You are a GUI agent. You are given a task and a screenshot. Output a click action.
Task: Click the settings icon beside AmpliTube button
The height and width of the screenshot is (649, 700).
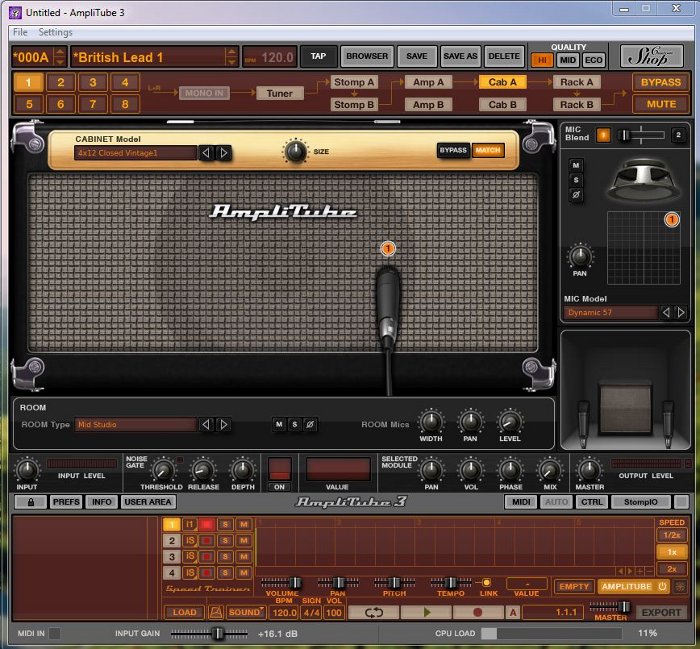click(x=680, y=587)
